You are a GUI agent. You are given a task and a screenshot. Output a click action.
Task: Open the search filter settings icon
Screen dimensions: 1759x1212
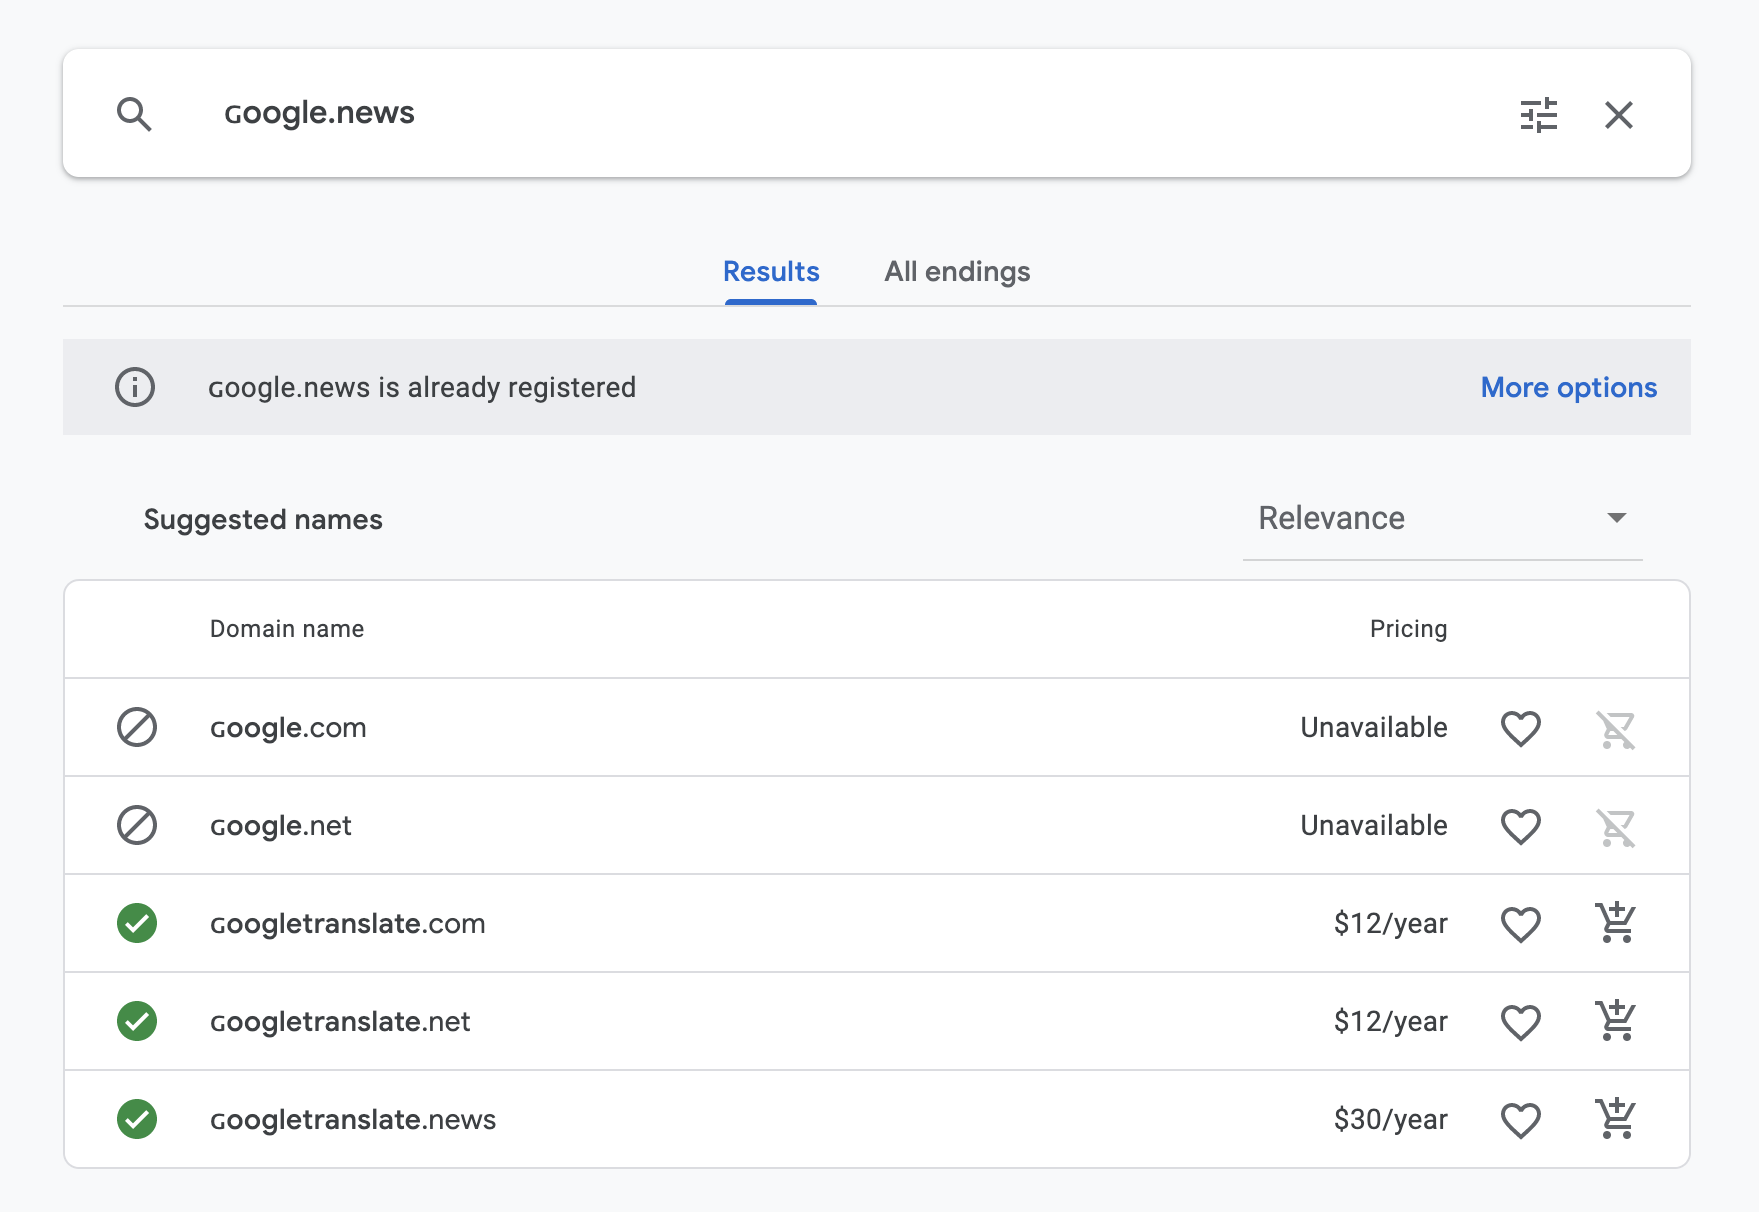point(1538,115)
